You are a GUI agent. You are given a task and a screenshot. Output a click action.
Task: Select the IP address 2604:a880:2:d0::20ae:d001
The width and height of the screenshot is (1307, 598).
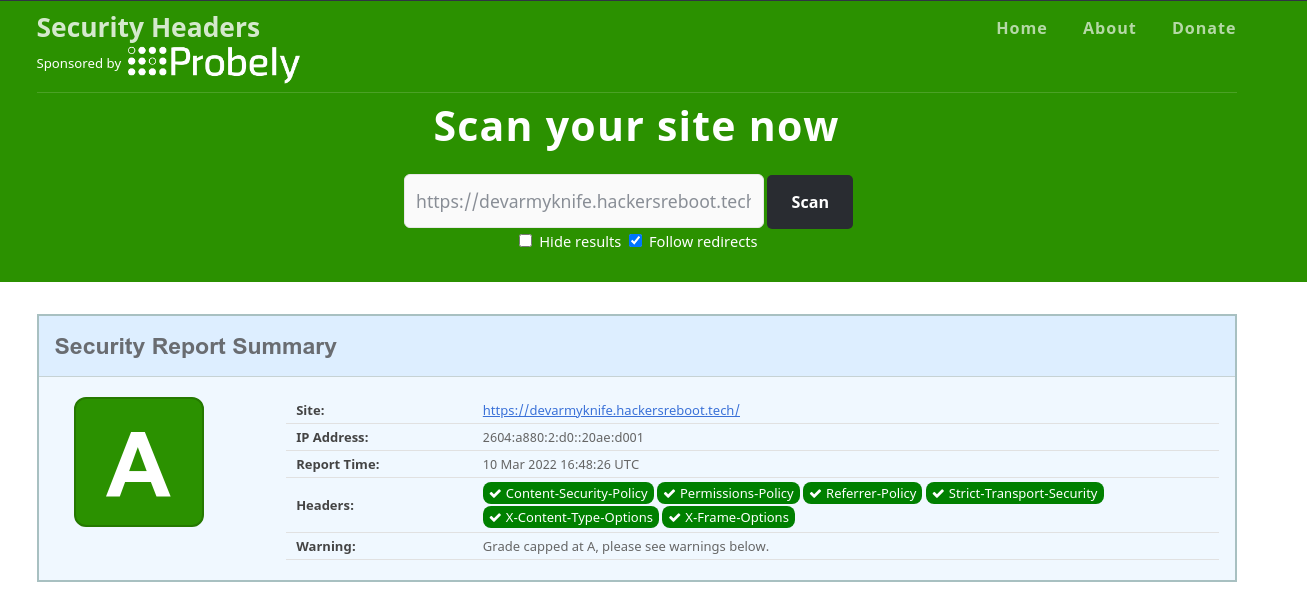tap(563, 437)
